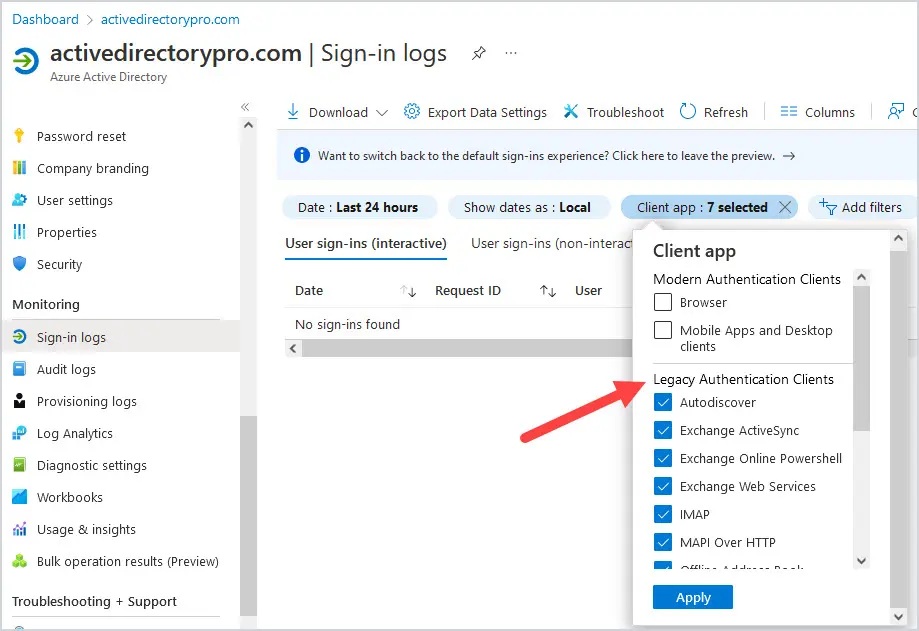Enable the Browser checkbox
Screen dimensions: 919x631
[663, 302]
